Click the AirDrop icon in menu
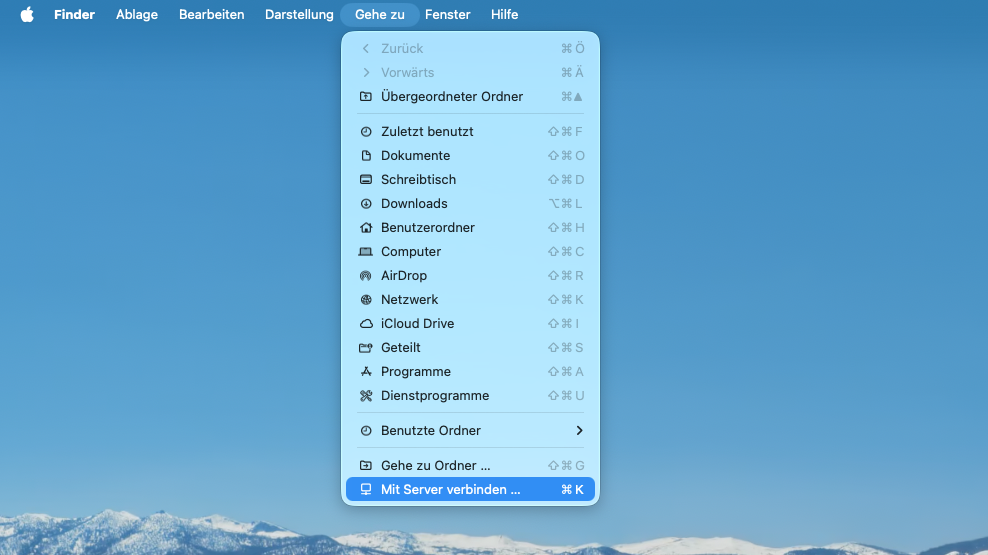The width and height of the screenshot is (988, 555). pos(365,276)
